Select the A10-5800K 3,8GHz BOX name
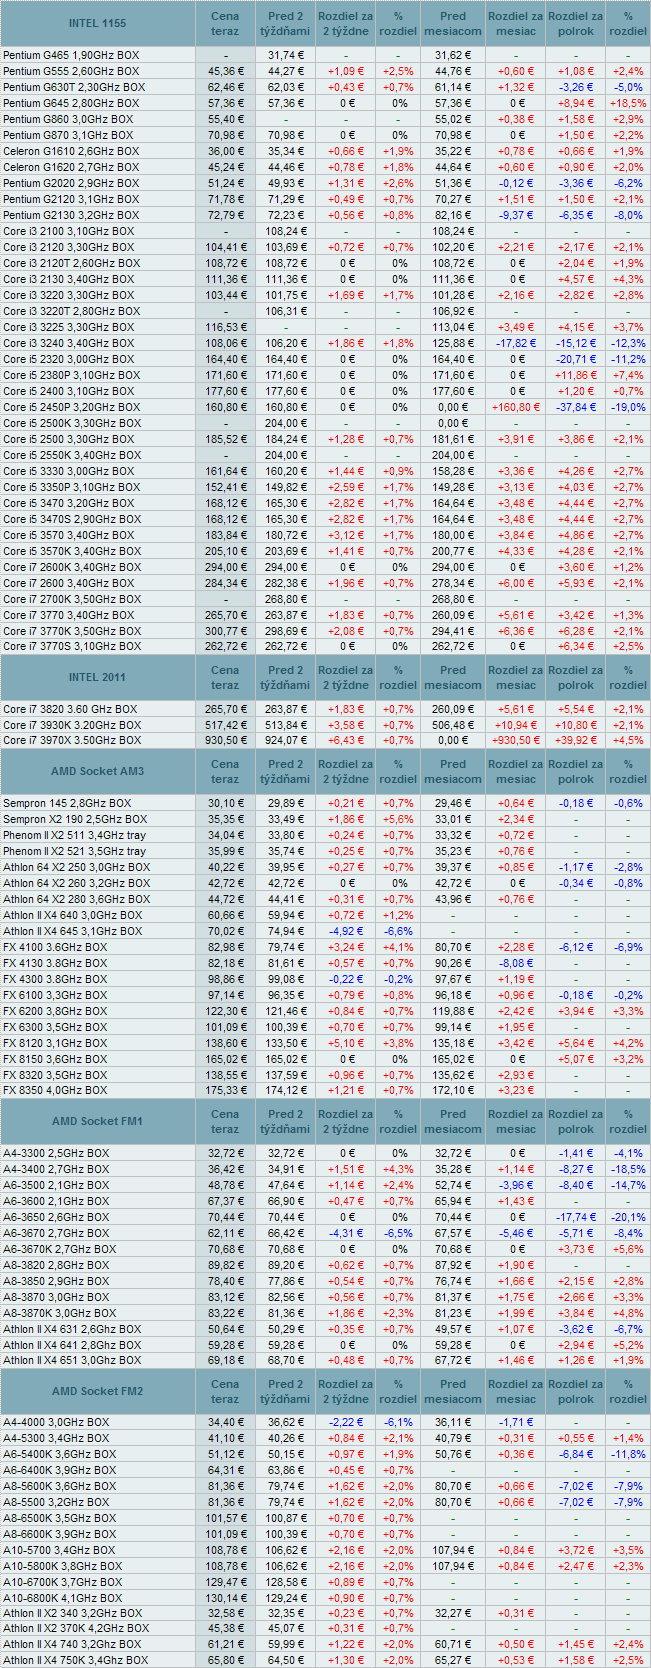Image resolution: width=651 pixels, height=1668 pixels. click(63, 1567)
